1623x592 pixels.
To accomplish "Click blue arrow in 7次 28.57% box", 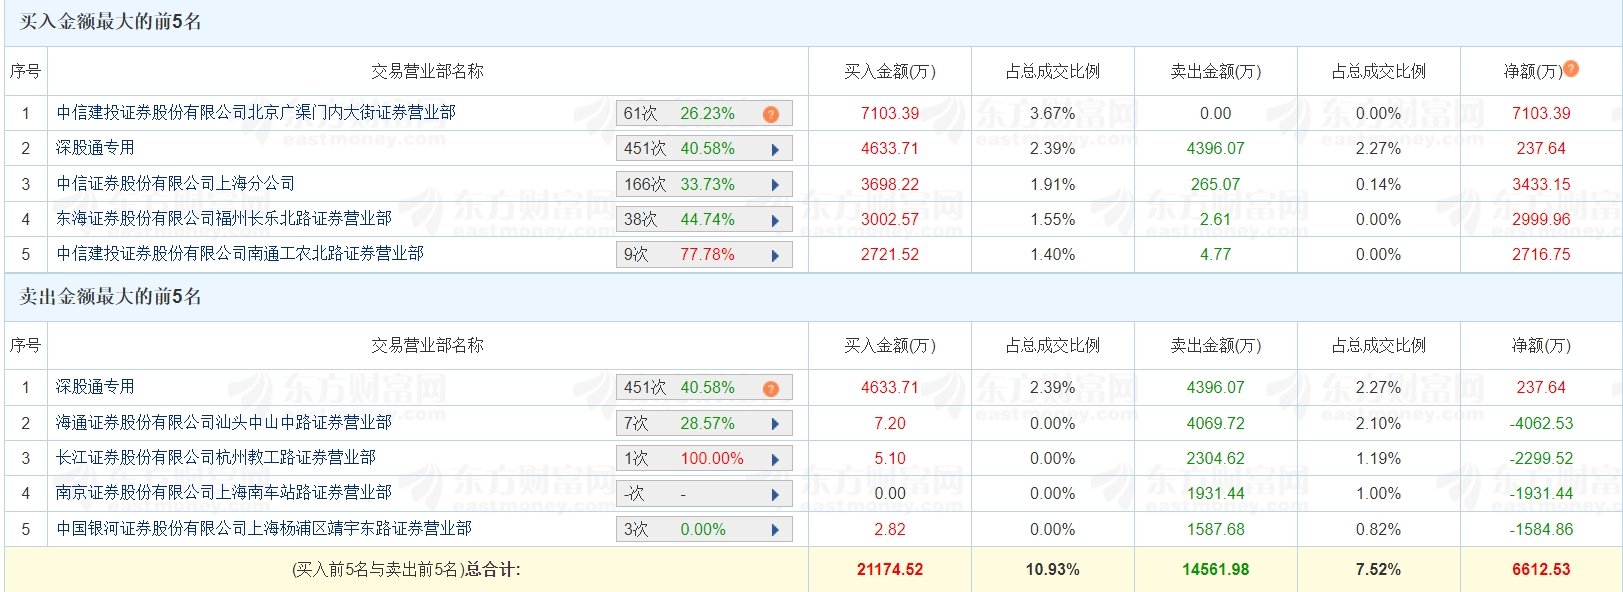I will [775, 424].
